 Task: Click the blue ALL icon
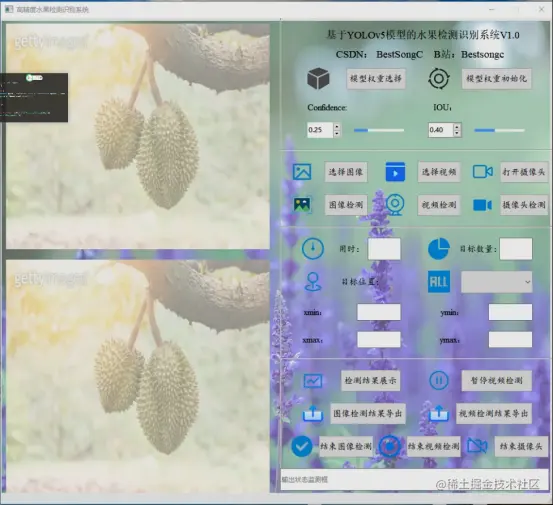438,282
